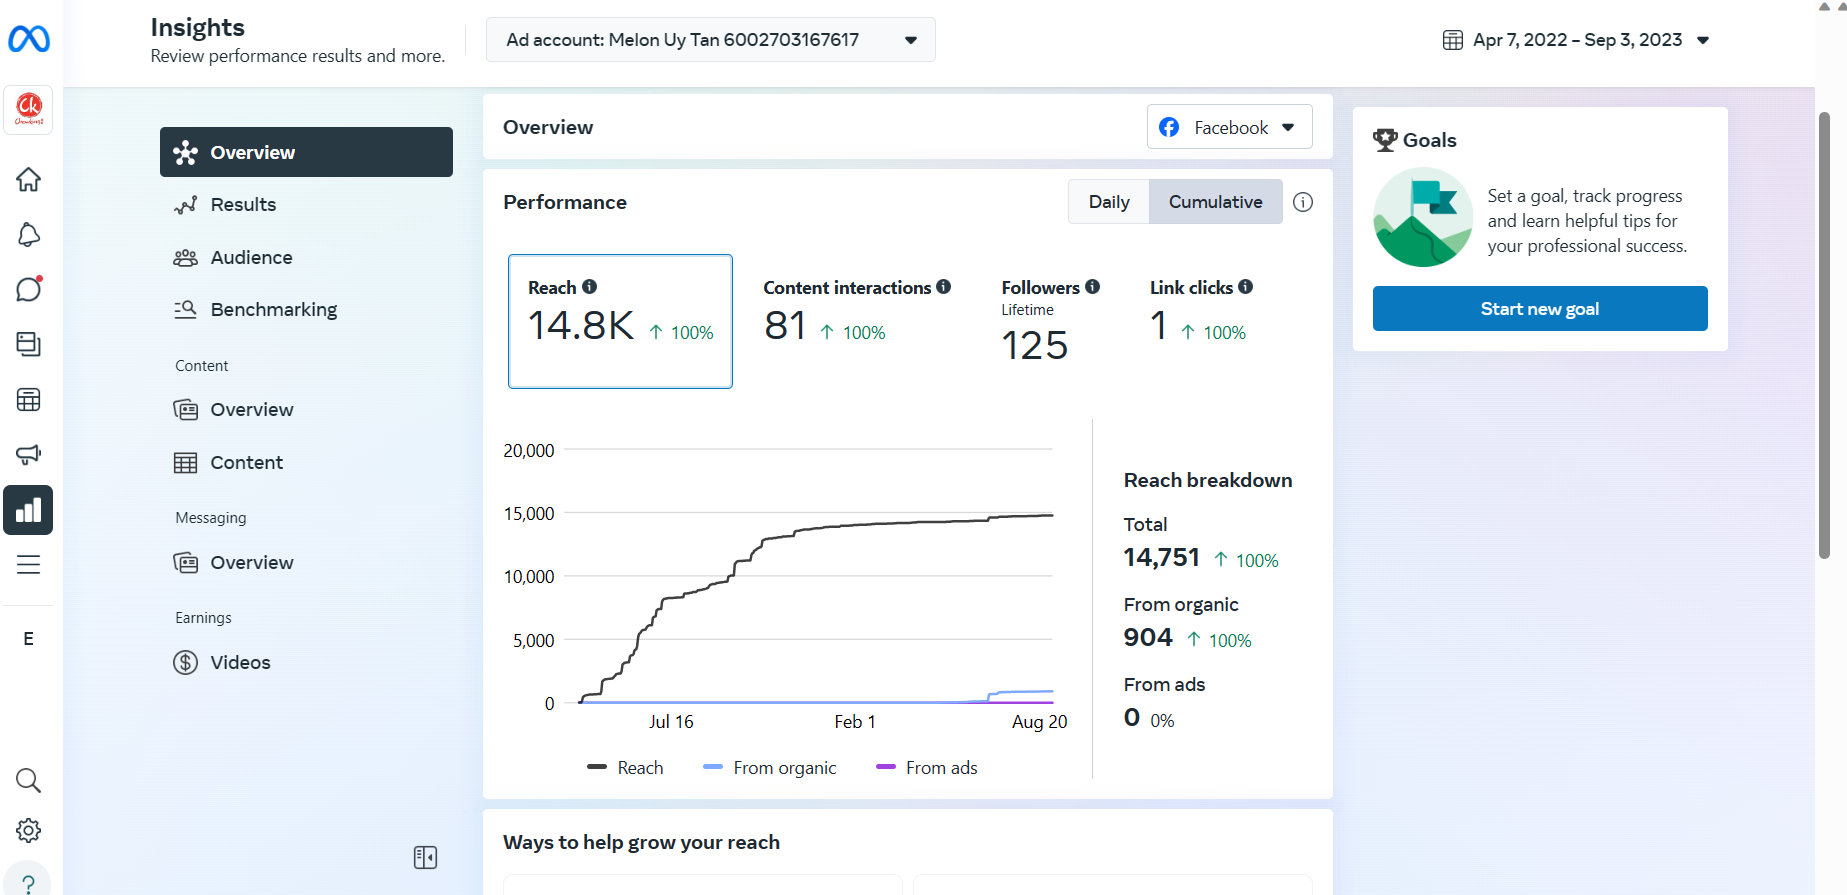Open the Facebook platform dropdown
The image size is (1847, 895).
1229,127
